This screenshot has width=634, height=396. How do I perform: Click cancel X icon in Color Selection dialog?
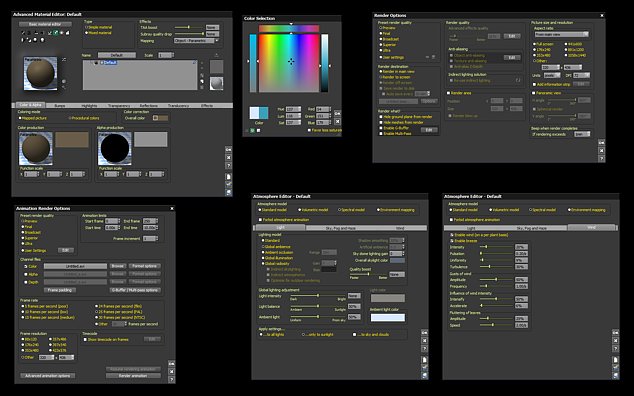pos(337,121)
